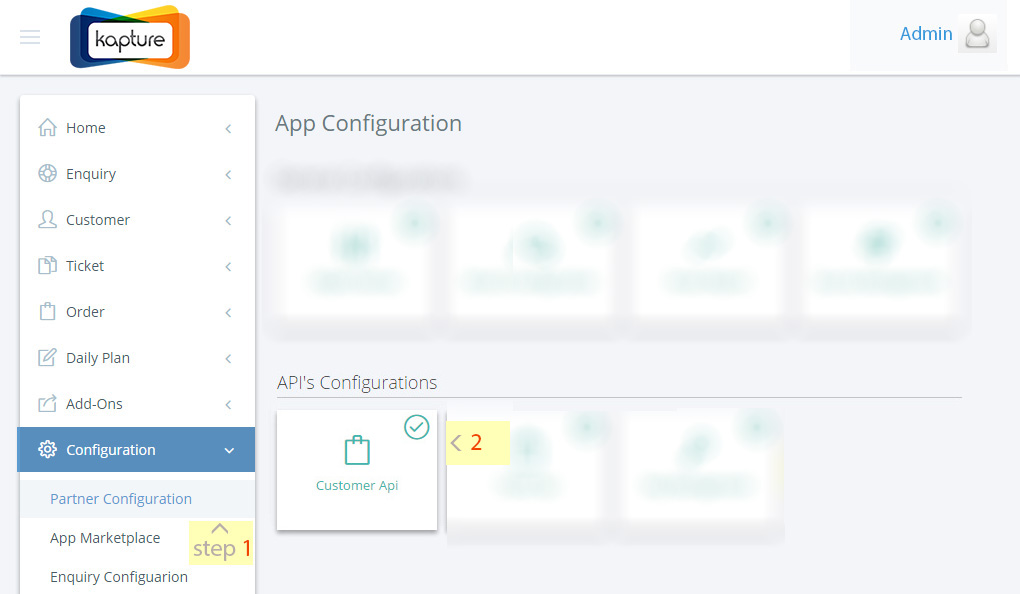The image size is (1020, 594).
Task: Open the hamburger menu icon
Action: pyautogui.click(x=30, y=37)
